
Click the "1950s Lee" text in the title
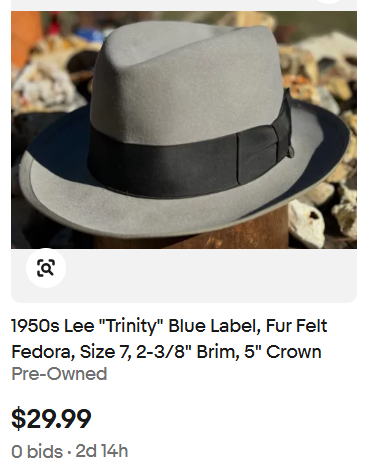click(x=53, y=326)
